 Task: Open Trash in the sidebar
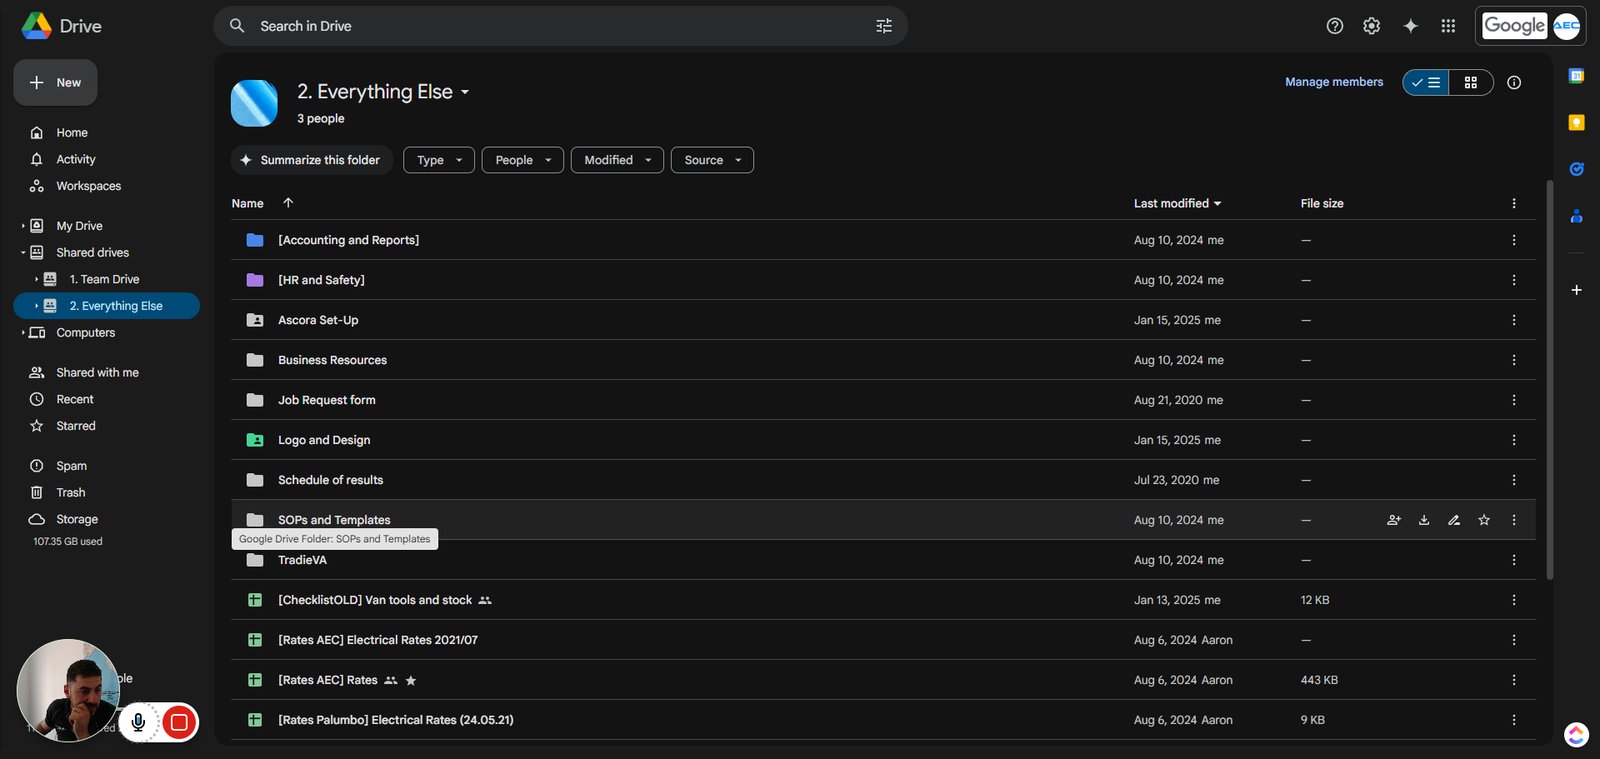pos(70,492)
